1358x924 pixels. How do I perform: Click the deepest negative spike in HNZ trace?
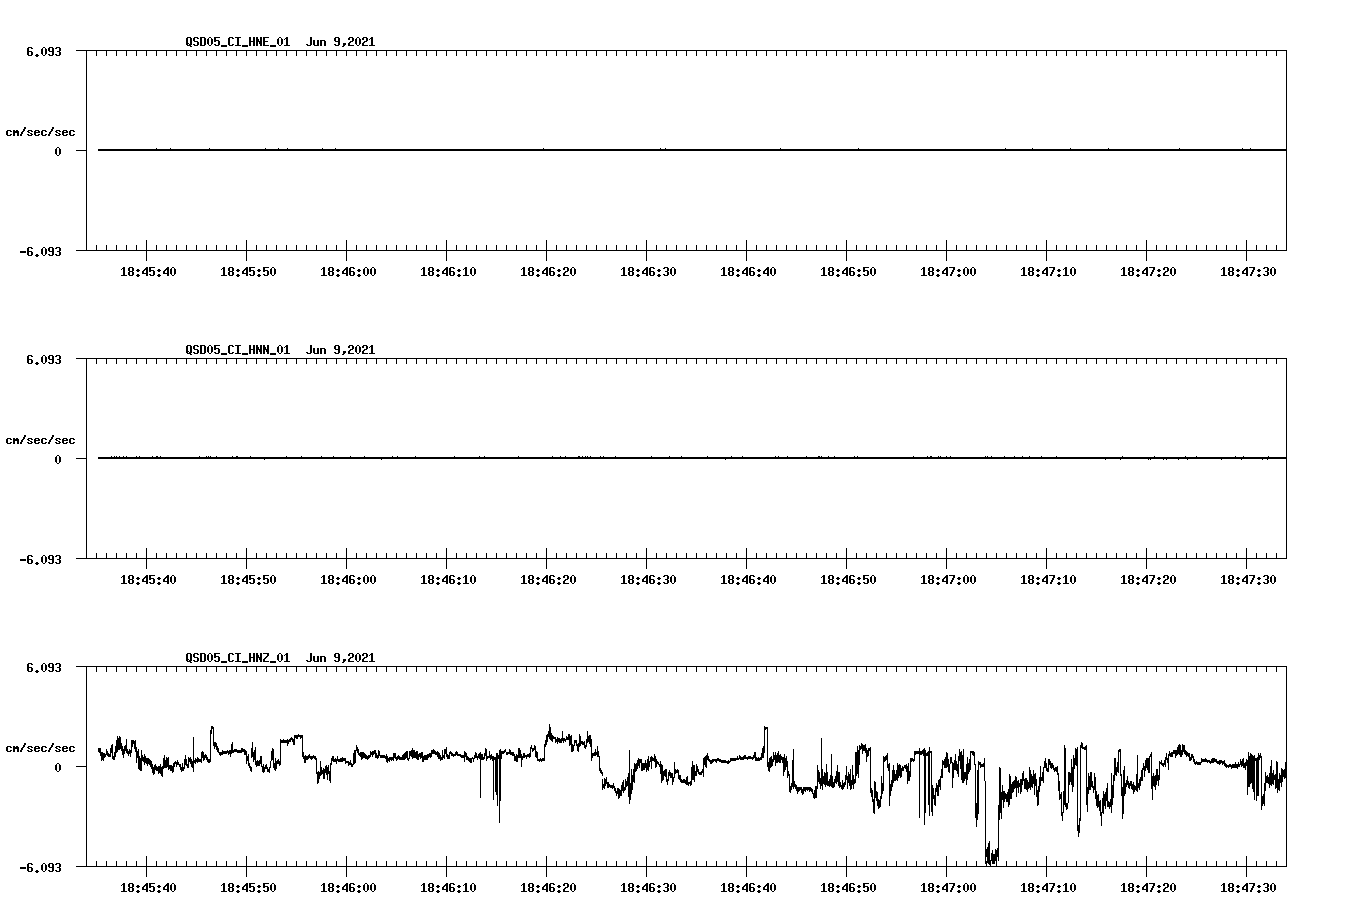pos(991,856)
